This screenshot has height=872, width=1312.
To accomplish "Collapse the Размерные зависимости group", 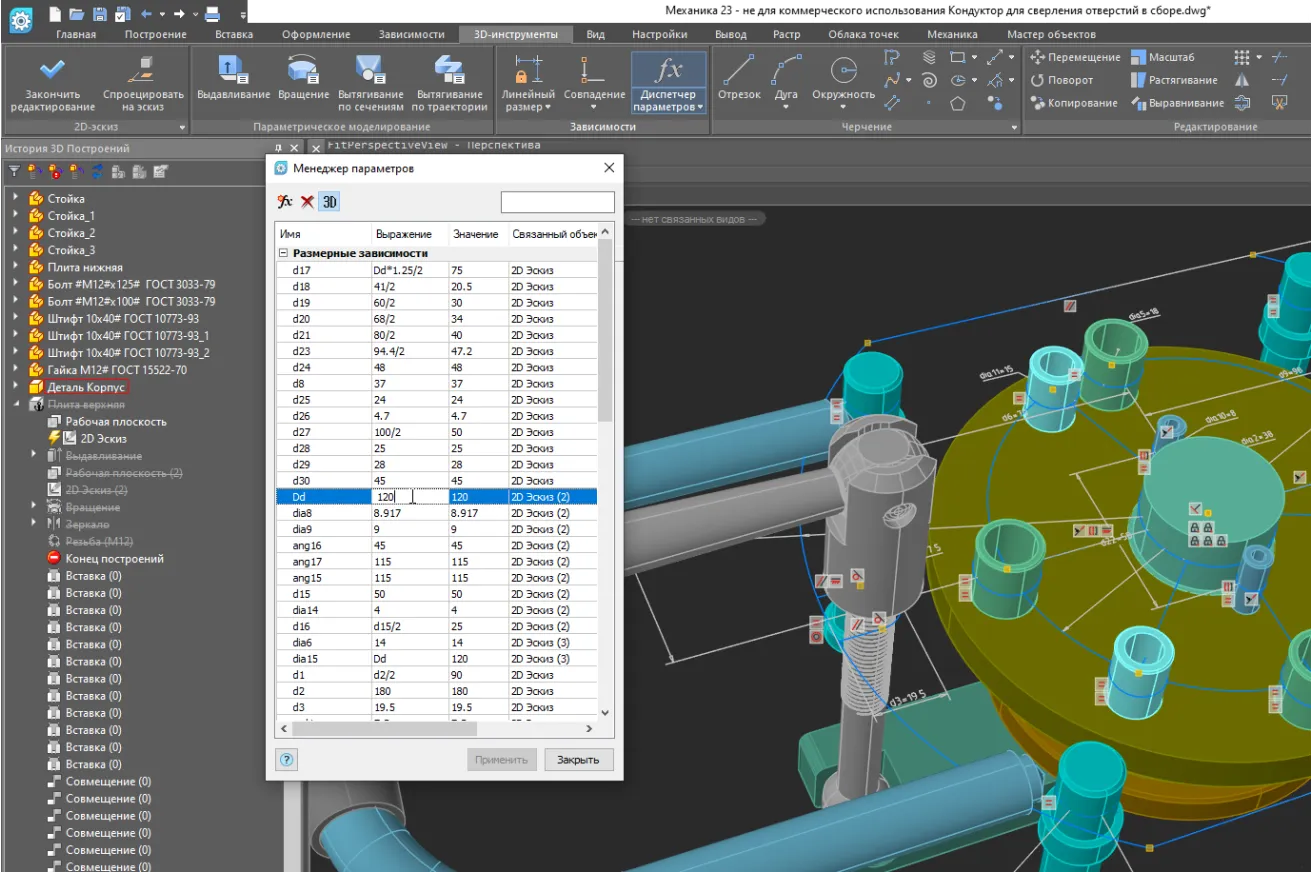I will tap(284, 254).
